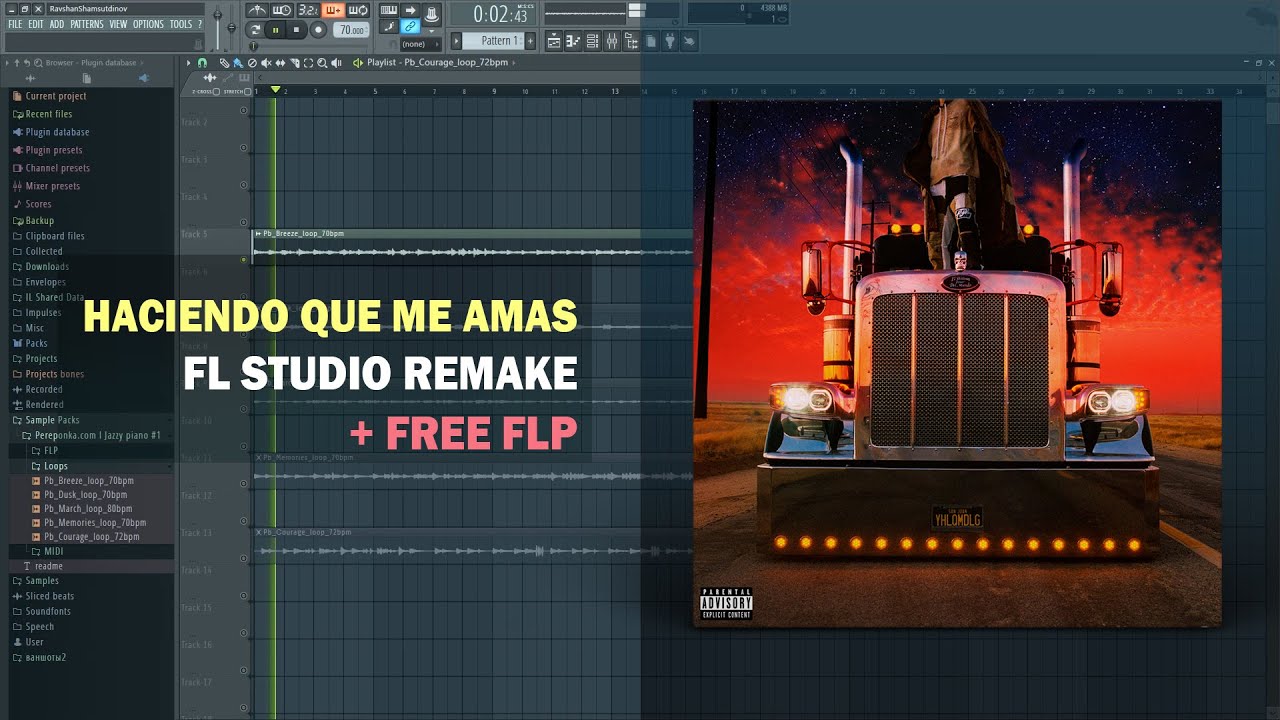Open the readme file
The width and height of the screenshot is (1280, 720).
(43, 566)
